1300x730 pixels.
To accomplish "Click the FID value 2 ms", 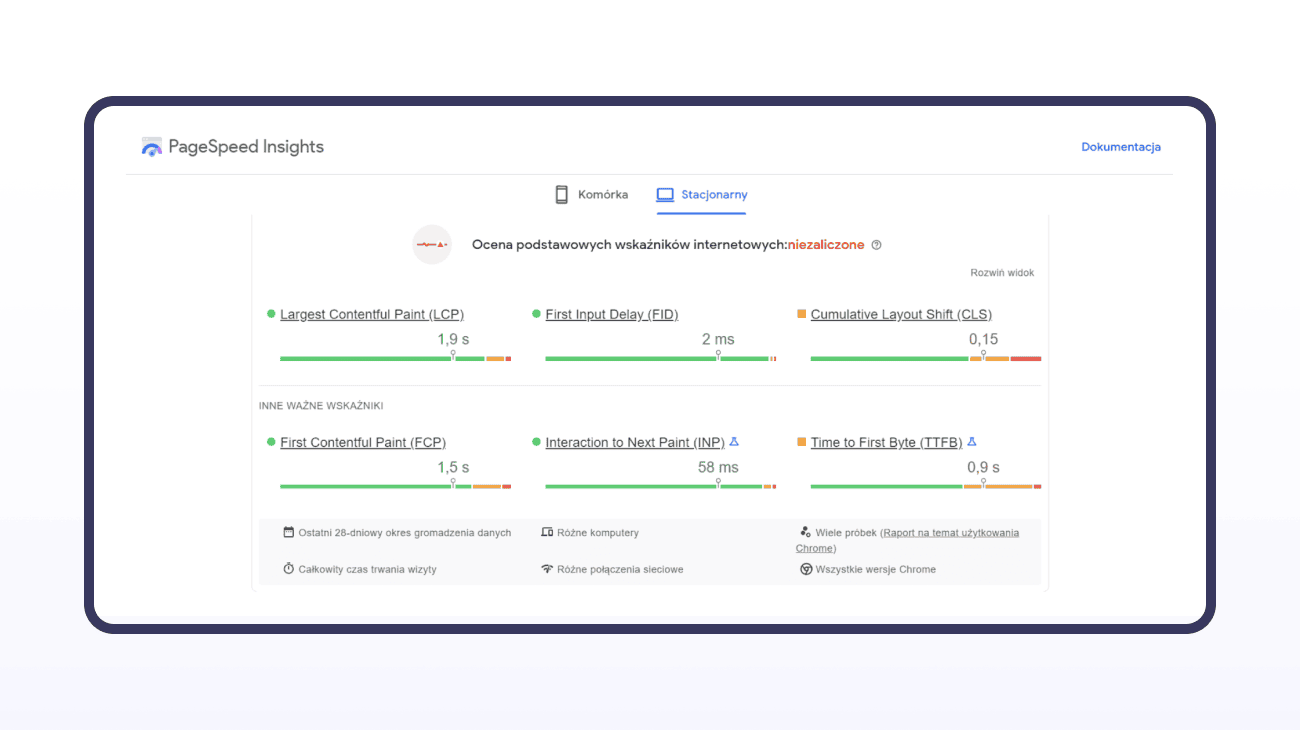I will (718, 339).
